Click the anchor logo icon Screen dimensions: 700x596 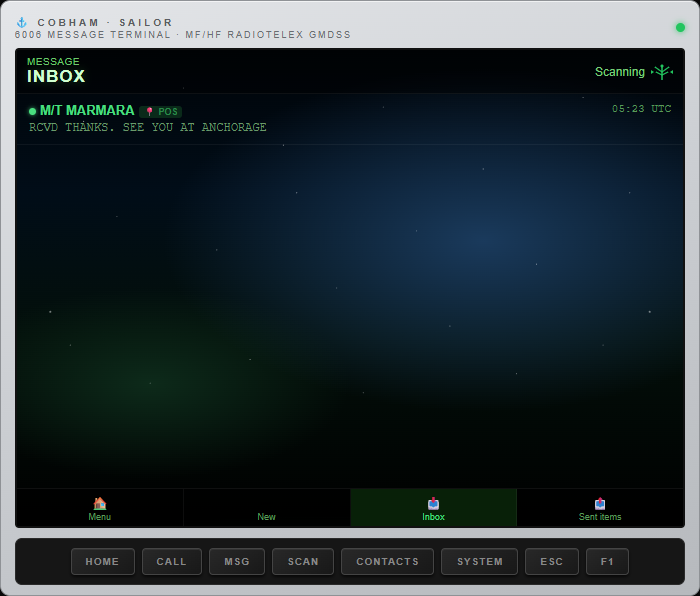click(x=21, y=22)
